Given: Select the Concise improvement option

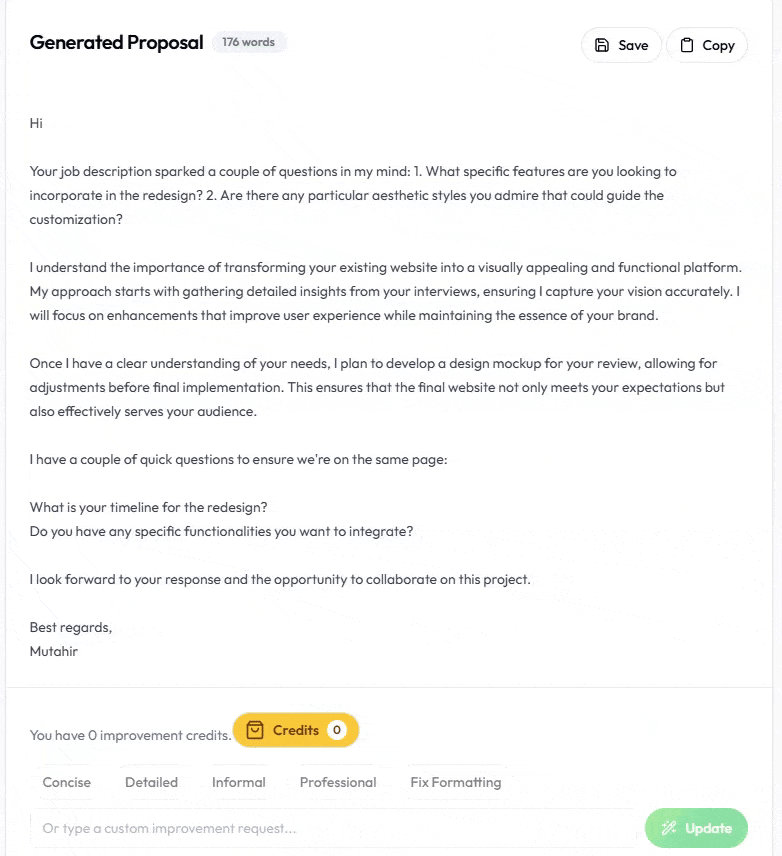Looking at the screenshot, I should [x=67, y=782].
